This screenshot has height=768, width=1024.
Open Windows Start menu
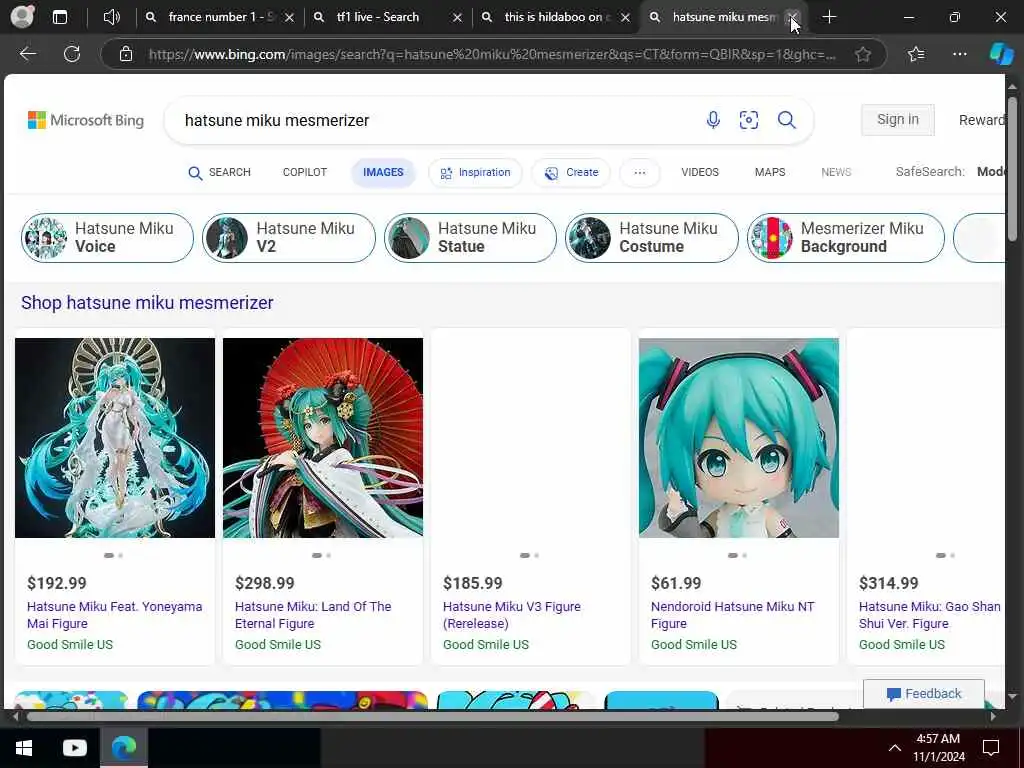point(24,748)
